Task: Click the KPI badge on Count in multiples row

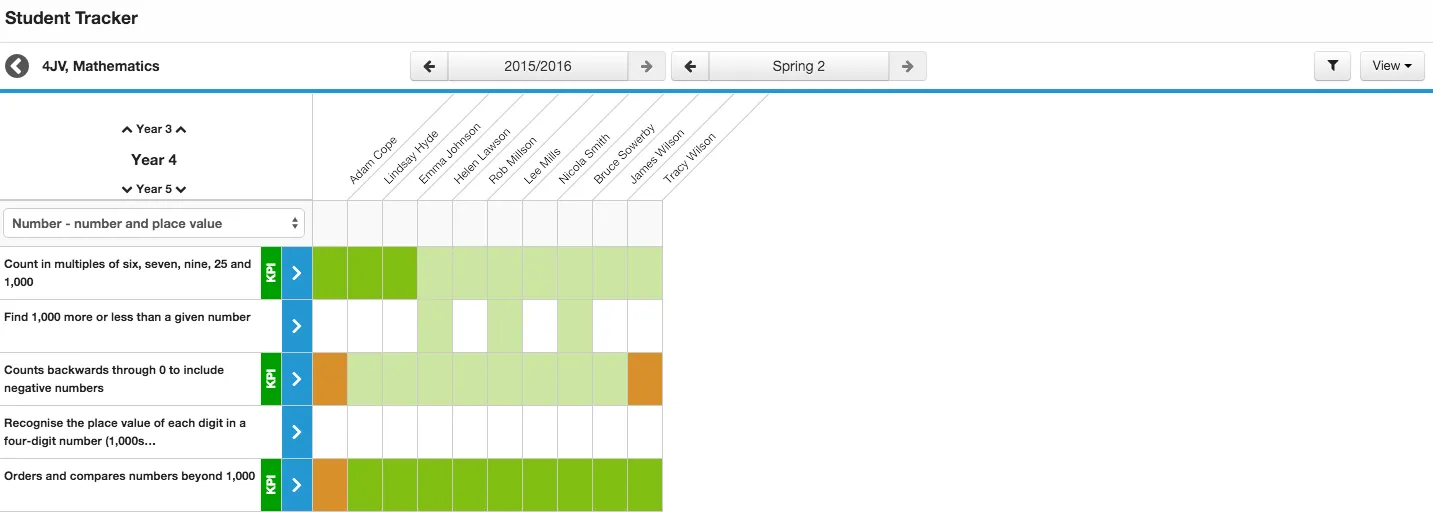Action: point(271,273)
